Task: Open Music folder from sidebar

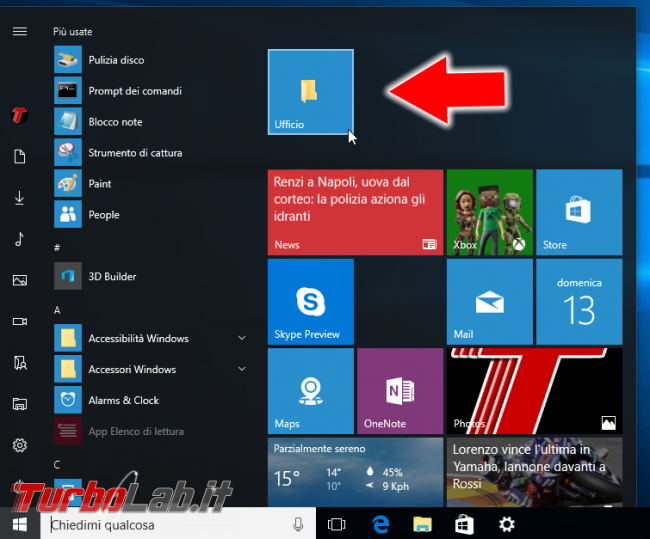Action: (x=19, y=239)
